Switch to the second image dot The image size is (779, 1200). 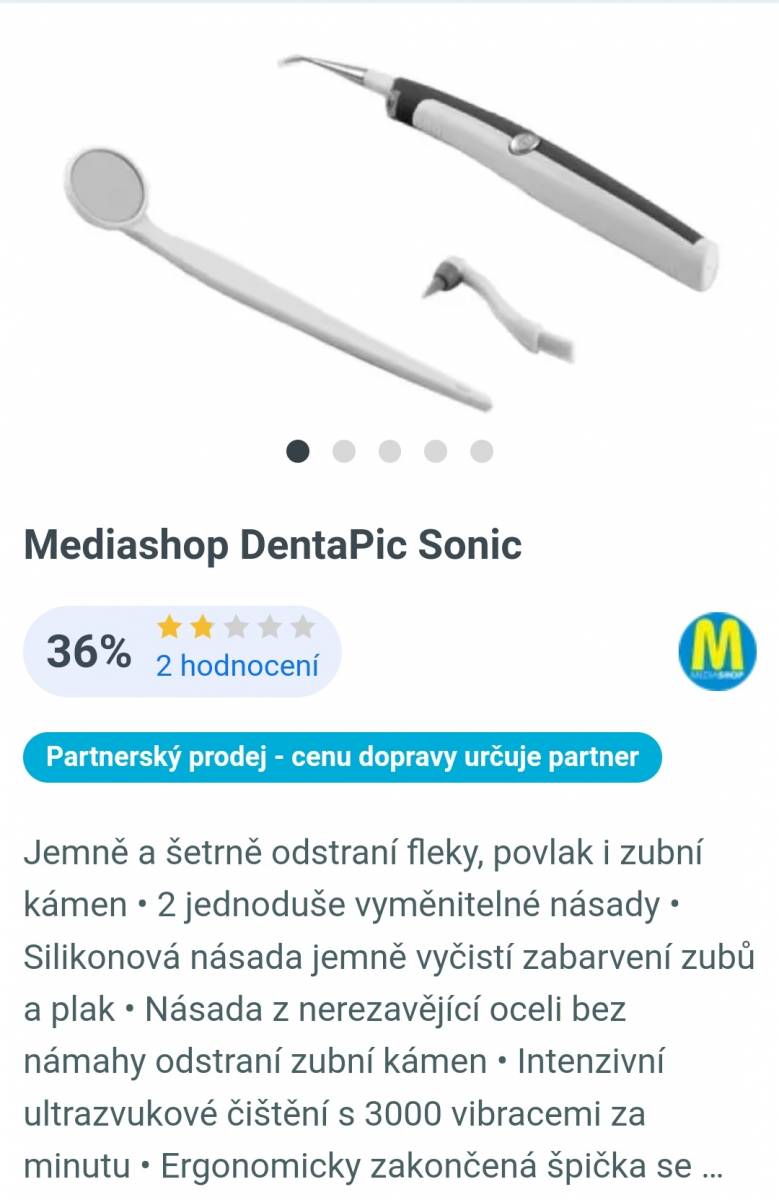[344, 451]
